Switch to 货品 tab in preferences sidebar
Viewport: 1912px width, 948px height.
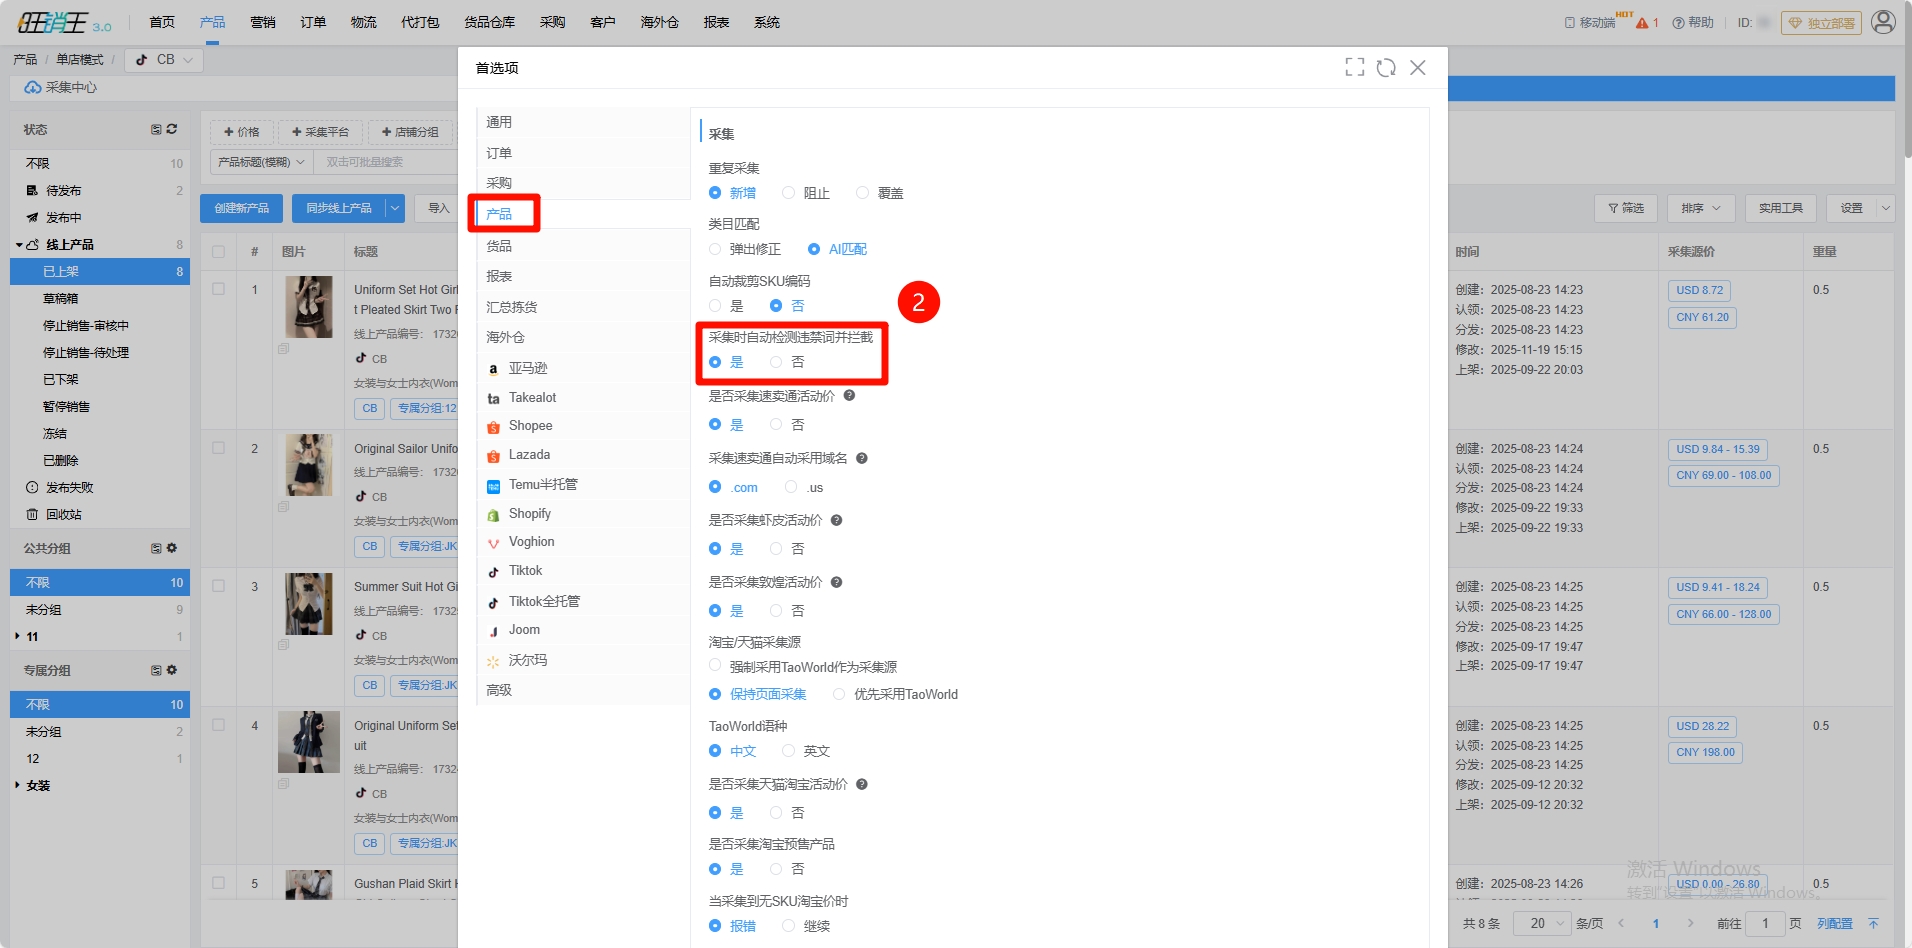coord(499,246)
